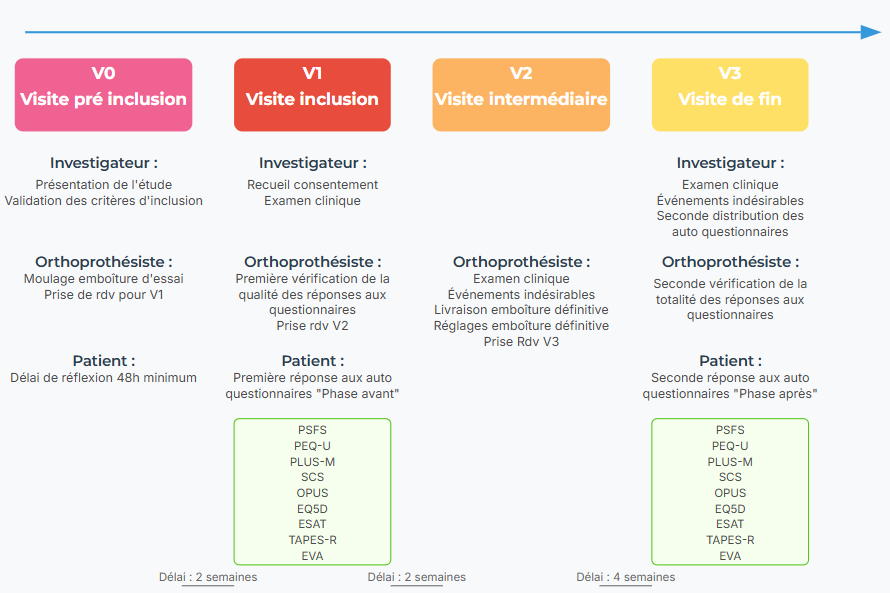Click "Réglages emboîture définitive" line
The height and width of the screenshot is (593, 890).
click(521, 326)
